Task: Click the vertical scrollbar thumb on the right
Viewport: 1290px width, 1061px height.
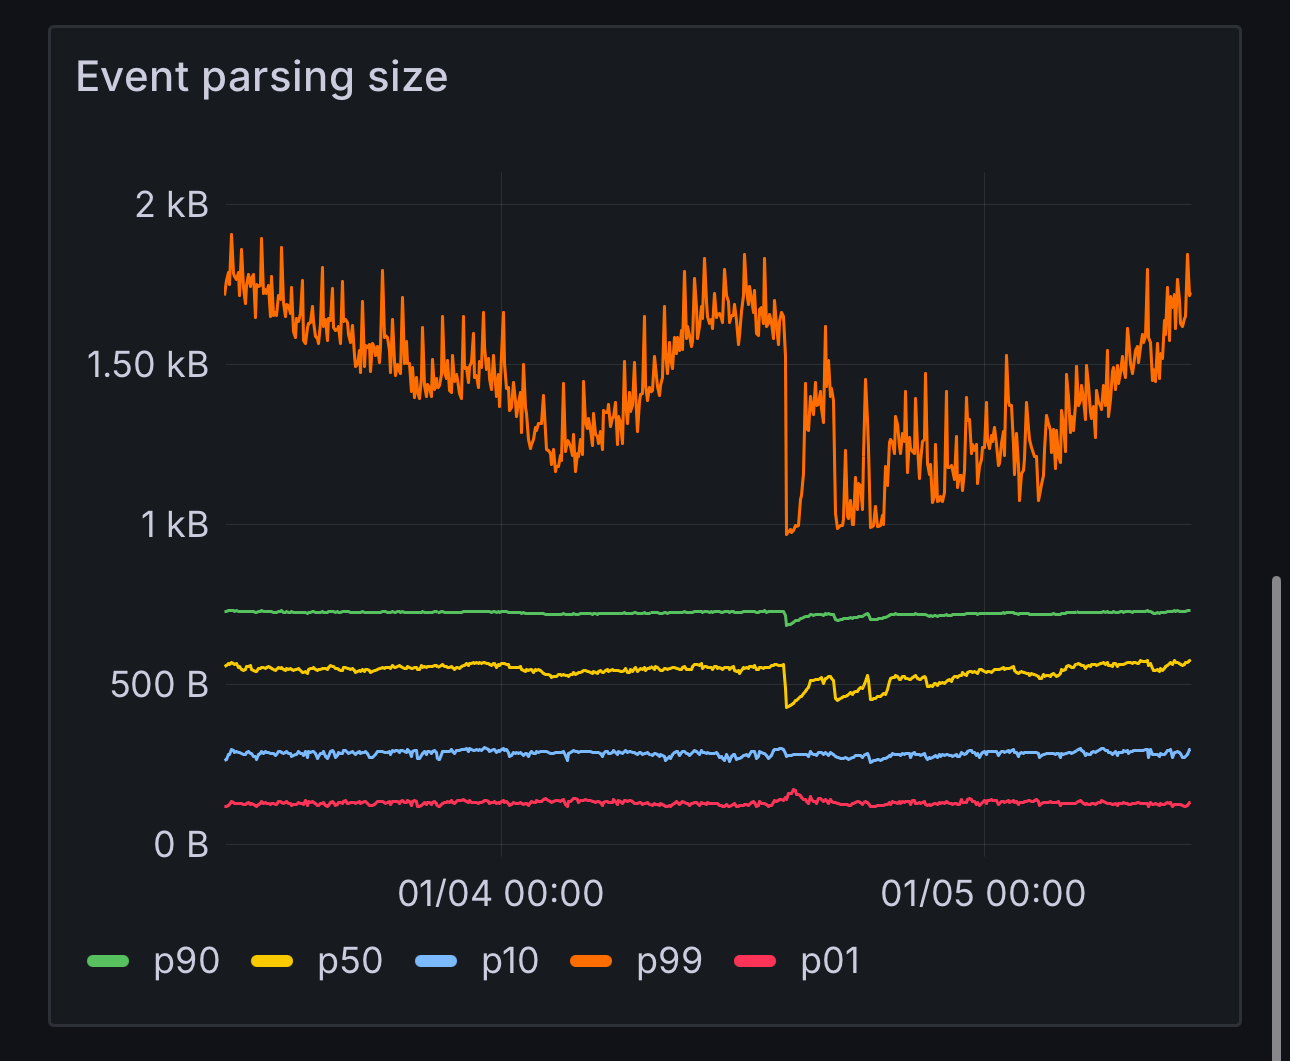Action: (x=1275, y=800)
